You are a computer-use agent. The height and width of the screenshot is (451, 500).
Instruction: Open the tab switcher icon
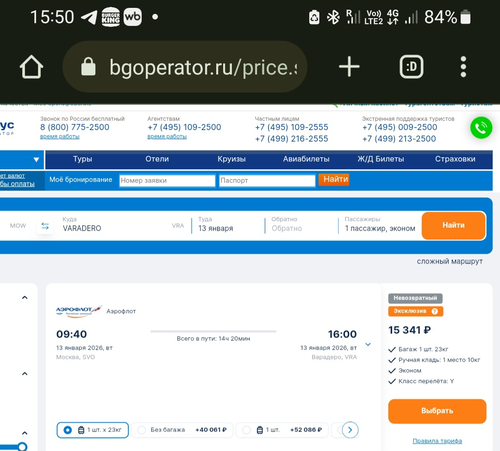pyautogui.click(x=411, y=67)
